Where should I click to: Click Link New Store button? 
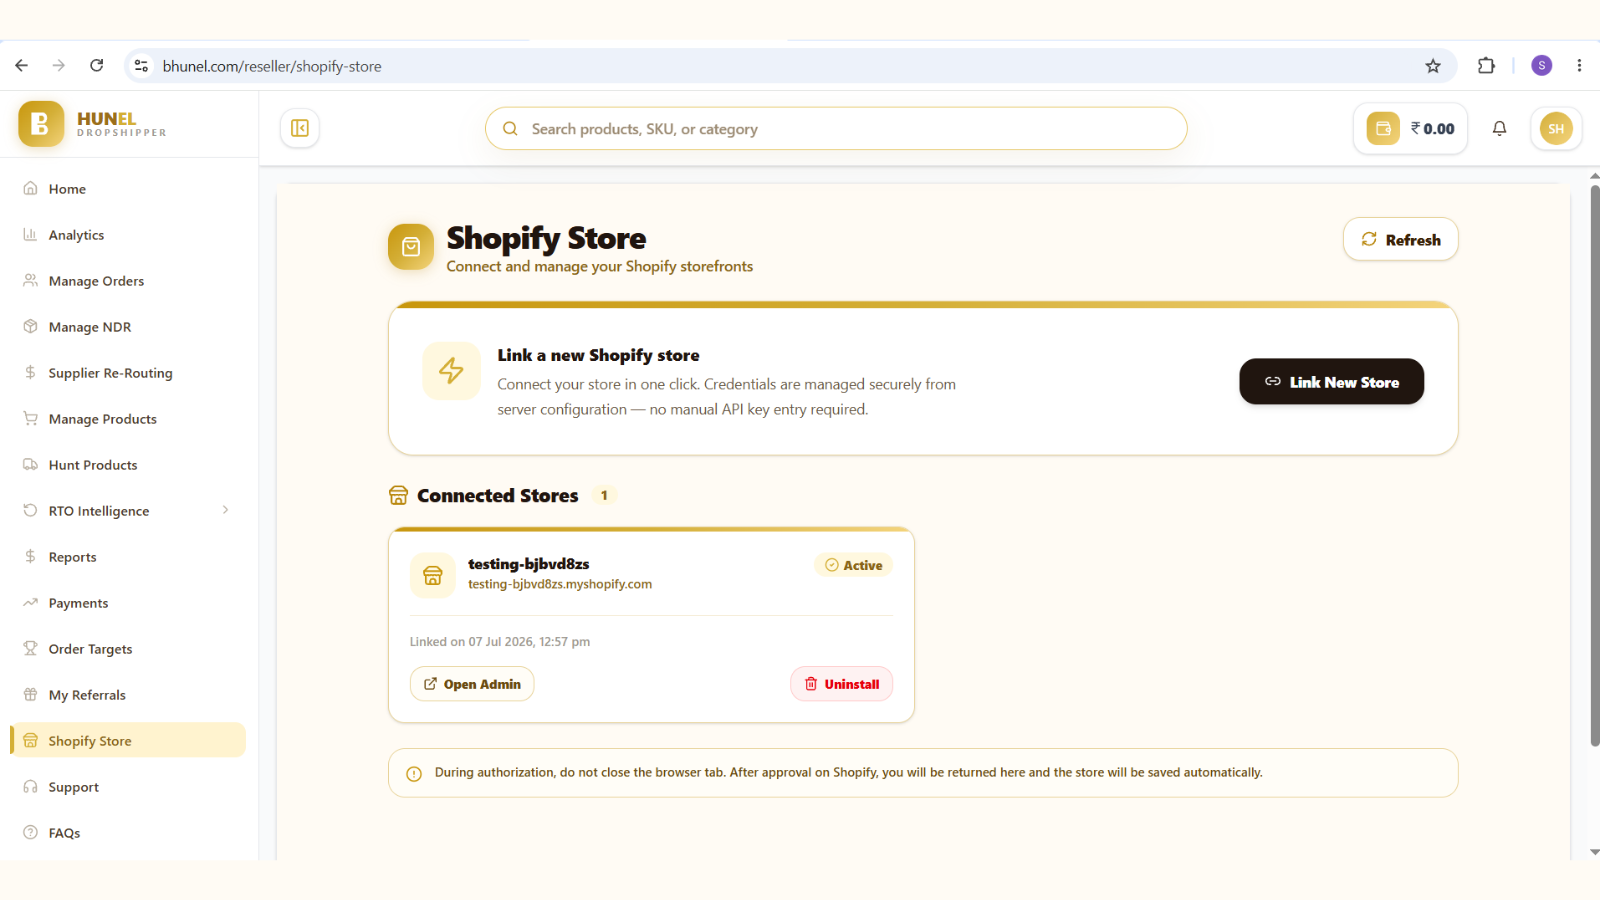coord(1331,381)
